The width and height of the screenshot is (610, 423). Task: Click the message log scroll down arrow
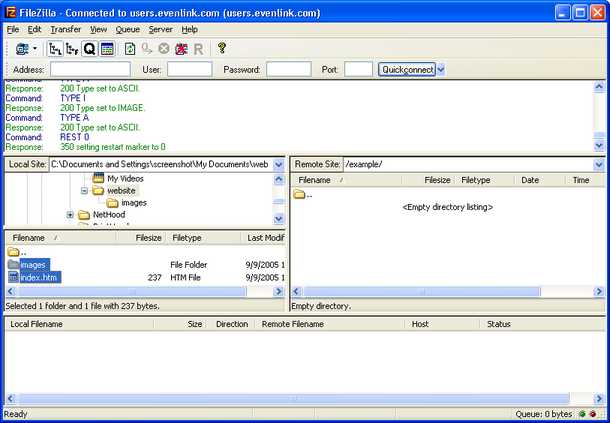click(x=599, y=146)
